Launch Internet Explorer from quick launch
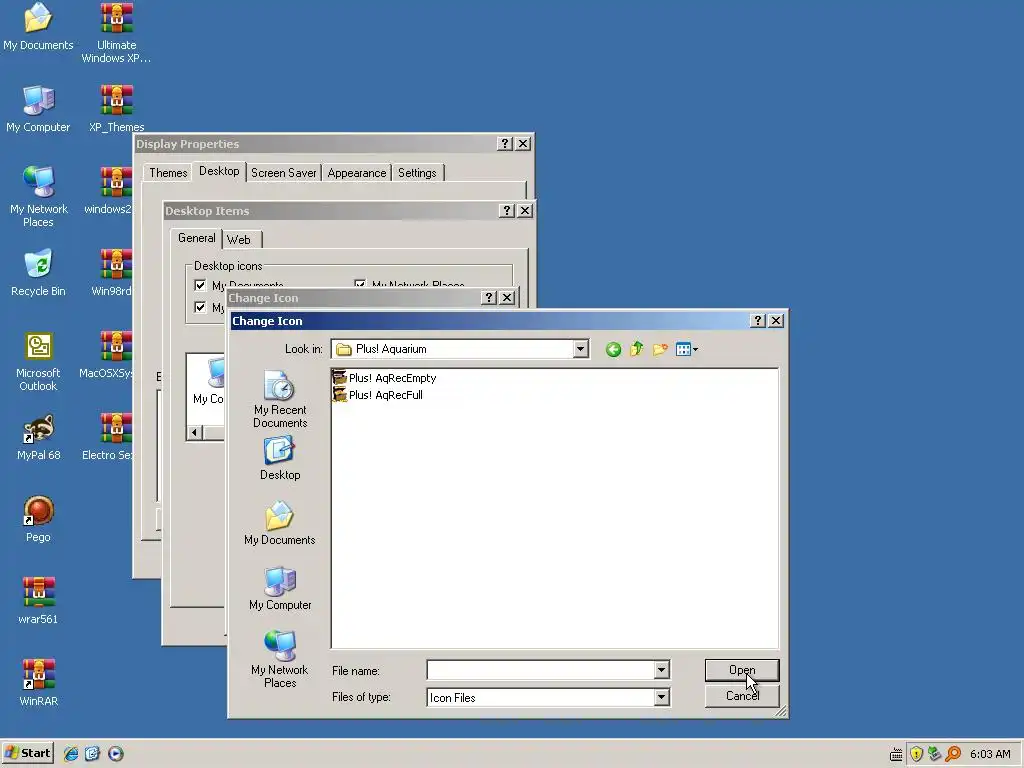1024x768 pixels. [71, 754]
